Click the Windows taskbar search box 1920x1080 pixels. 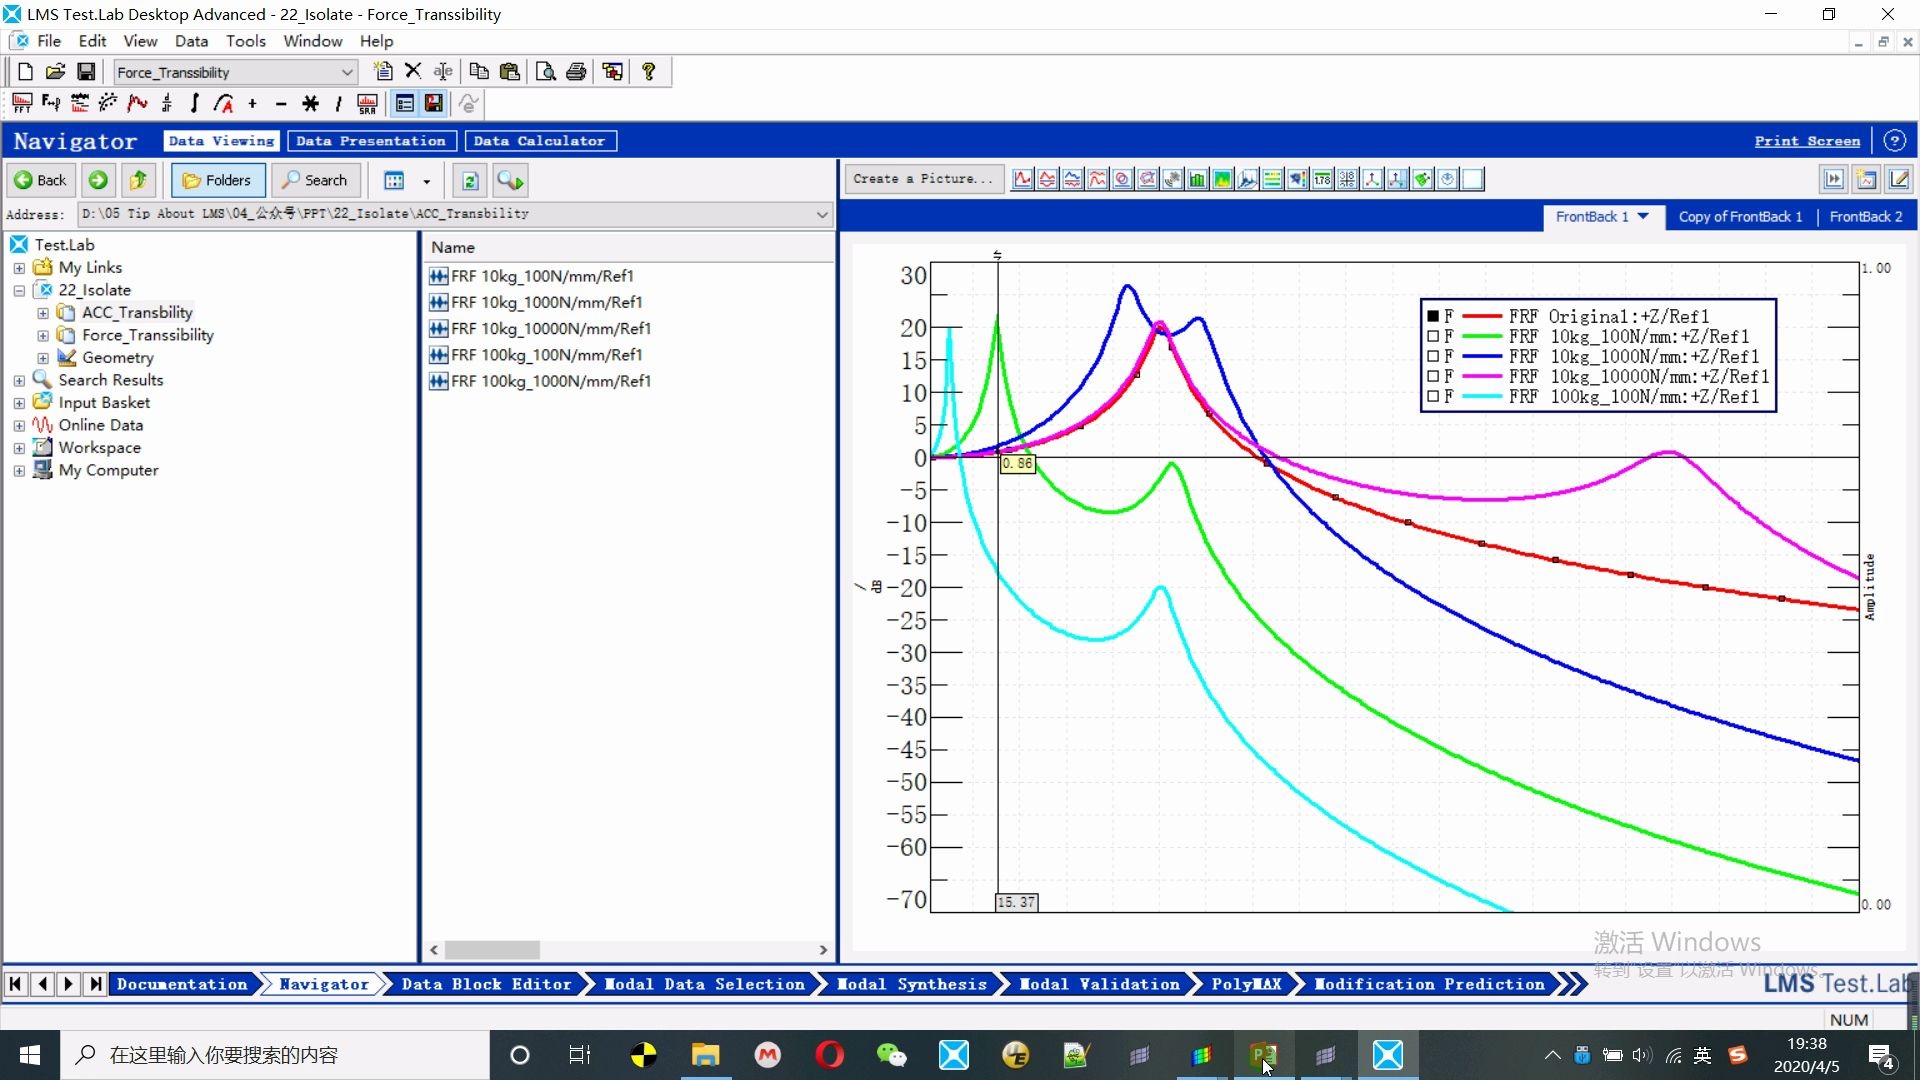point(275,1055)
